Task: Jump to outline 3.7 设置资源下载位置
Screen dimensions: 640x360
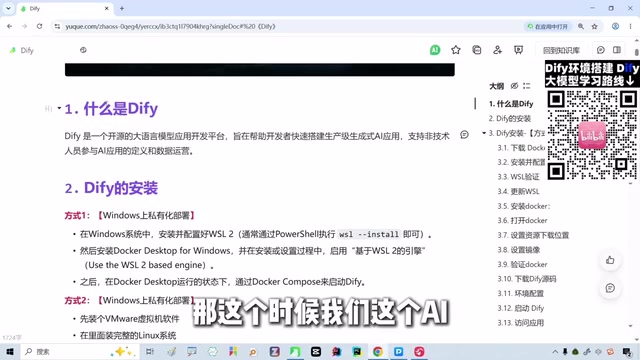Action: [533, 235]
